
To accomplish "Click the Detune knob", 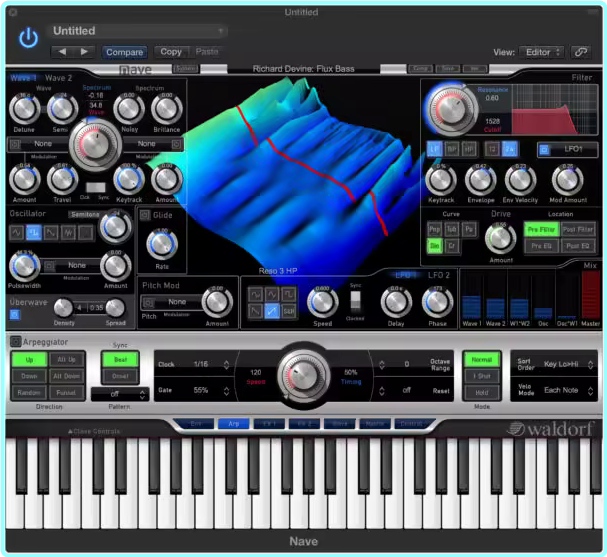I will click(x=24, y=109).
